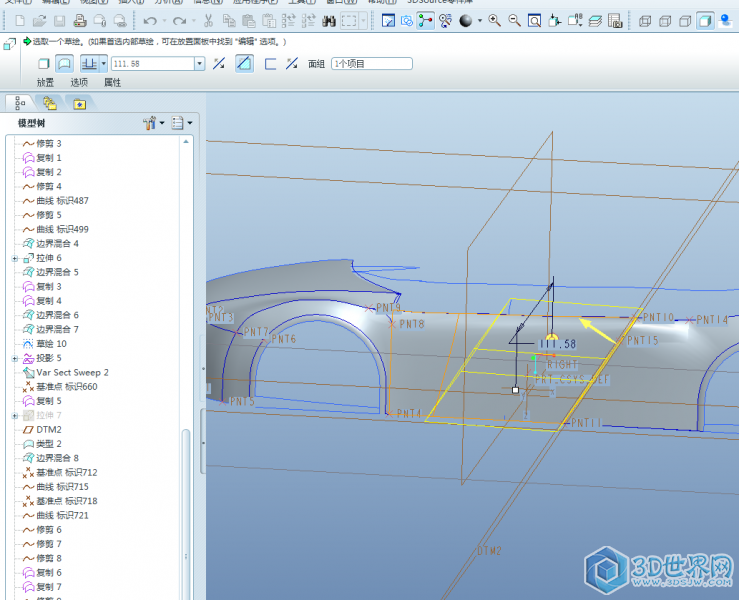
Task: Cut the selection with scissors icon
Action: (208, 21)
